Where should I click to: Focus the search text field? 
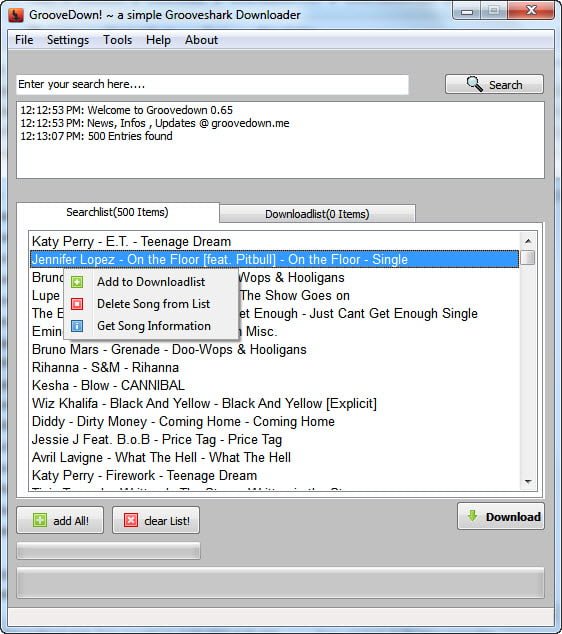click(x=212, y=84)
